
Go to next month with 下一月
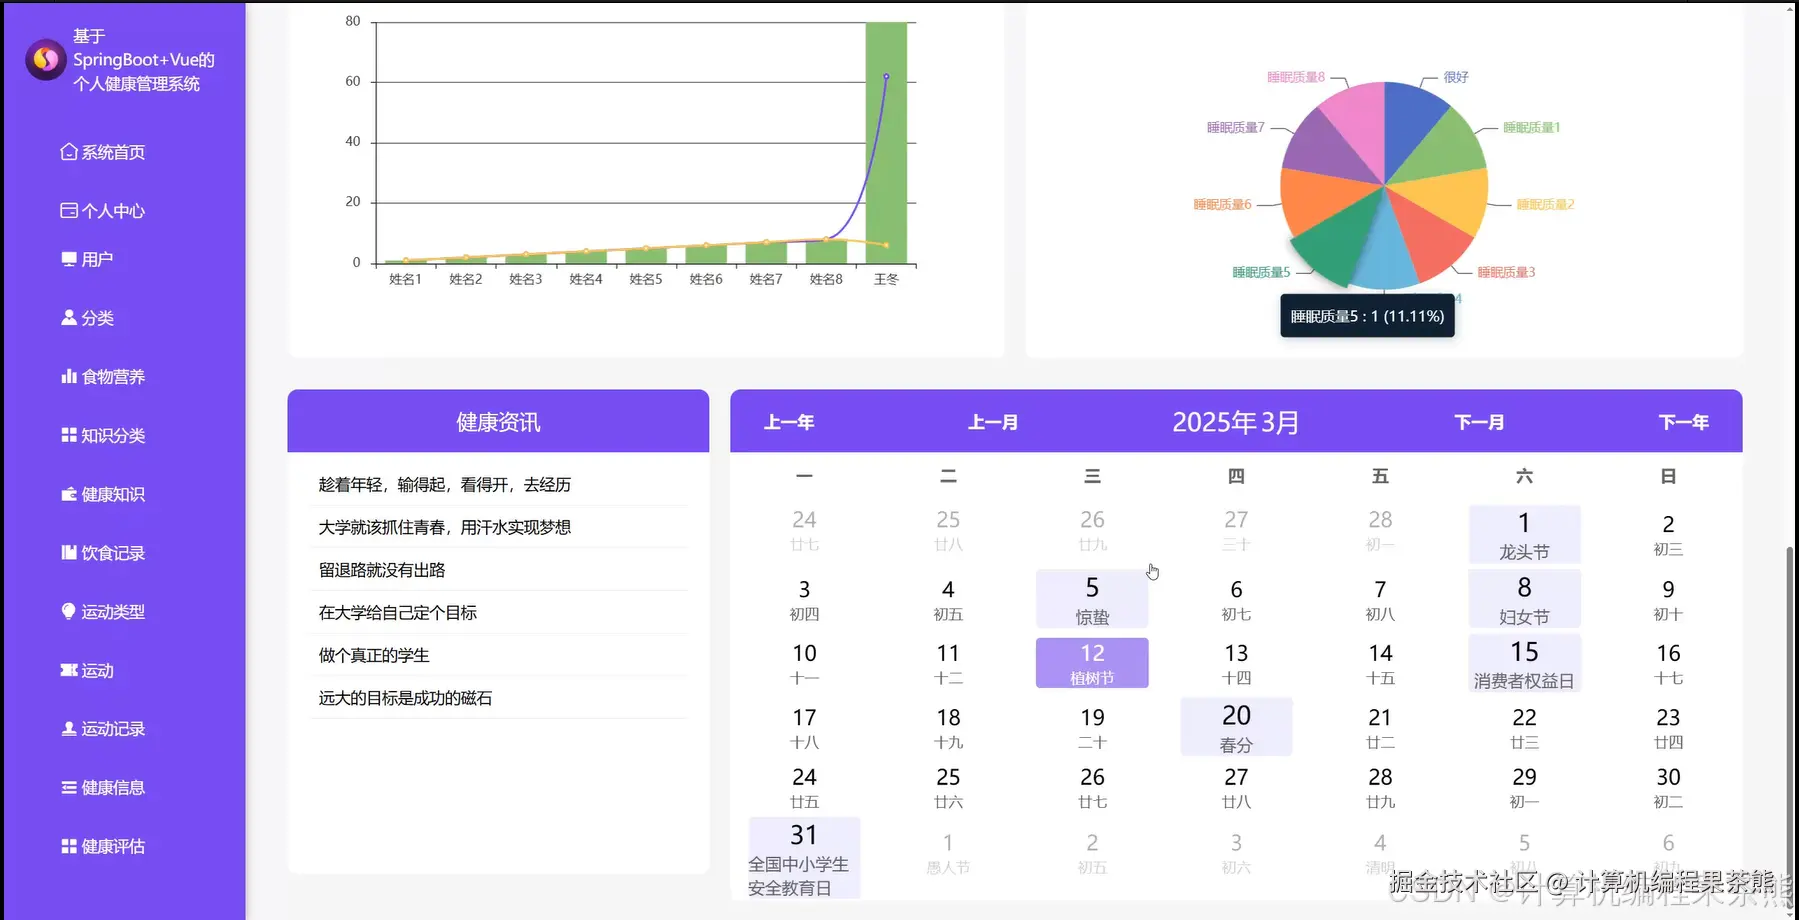(x=1479, y=422)
